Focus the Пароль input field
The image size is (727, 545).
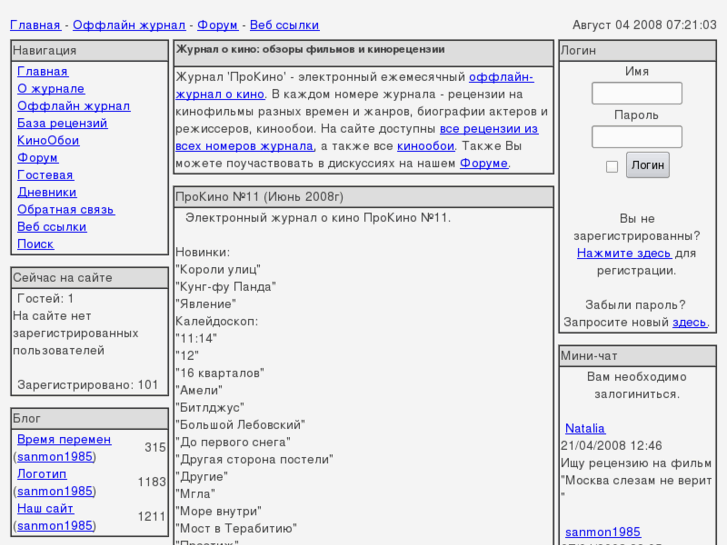(x=637, y=137)
